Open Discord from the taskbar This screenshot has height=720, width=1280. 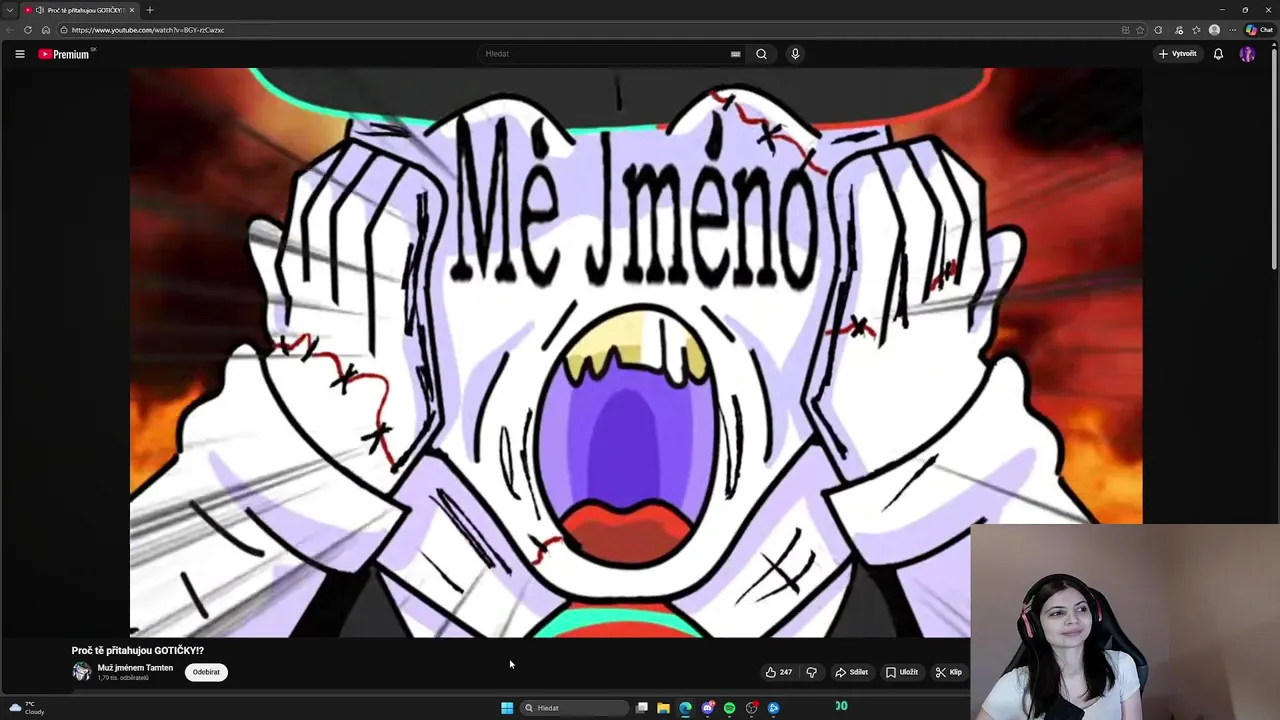pos(708,708)
